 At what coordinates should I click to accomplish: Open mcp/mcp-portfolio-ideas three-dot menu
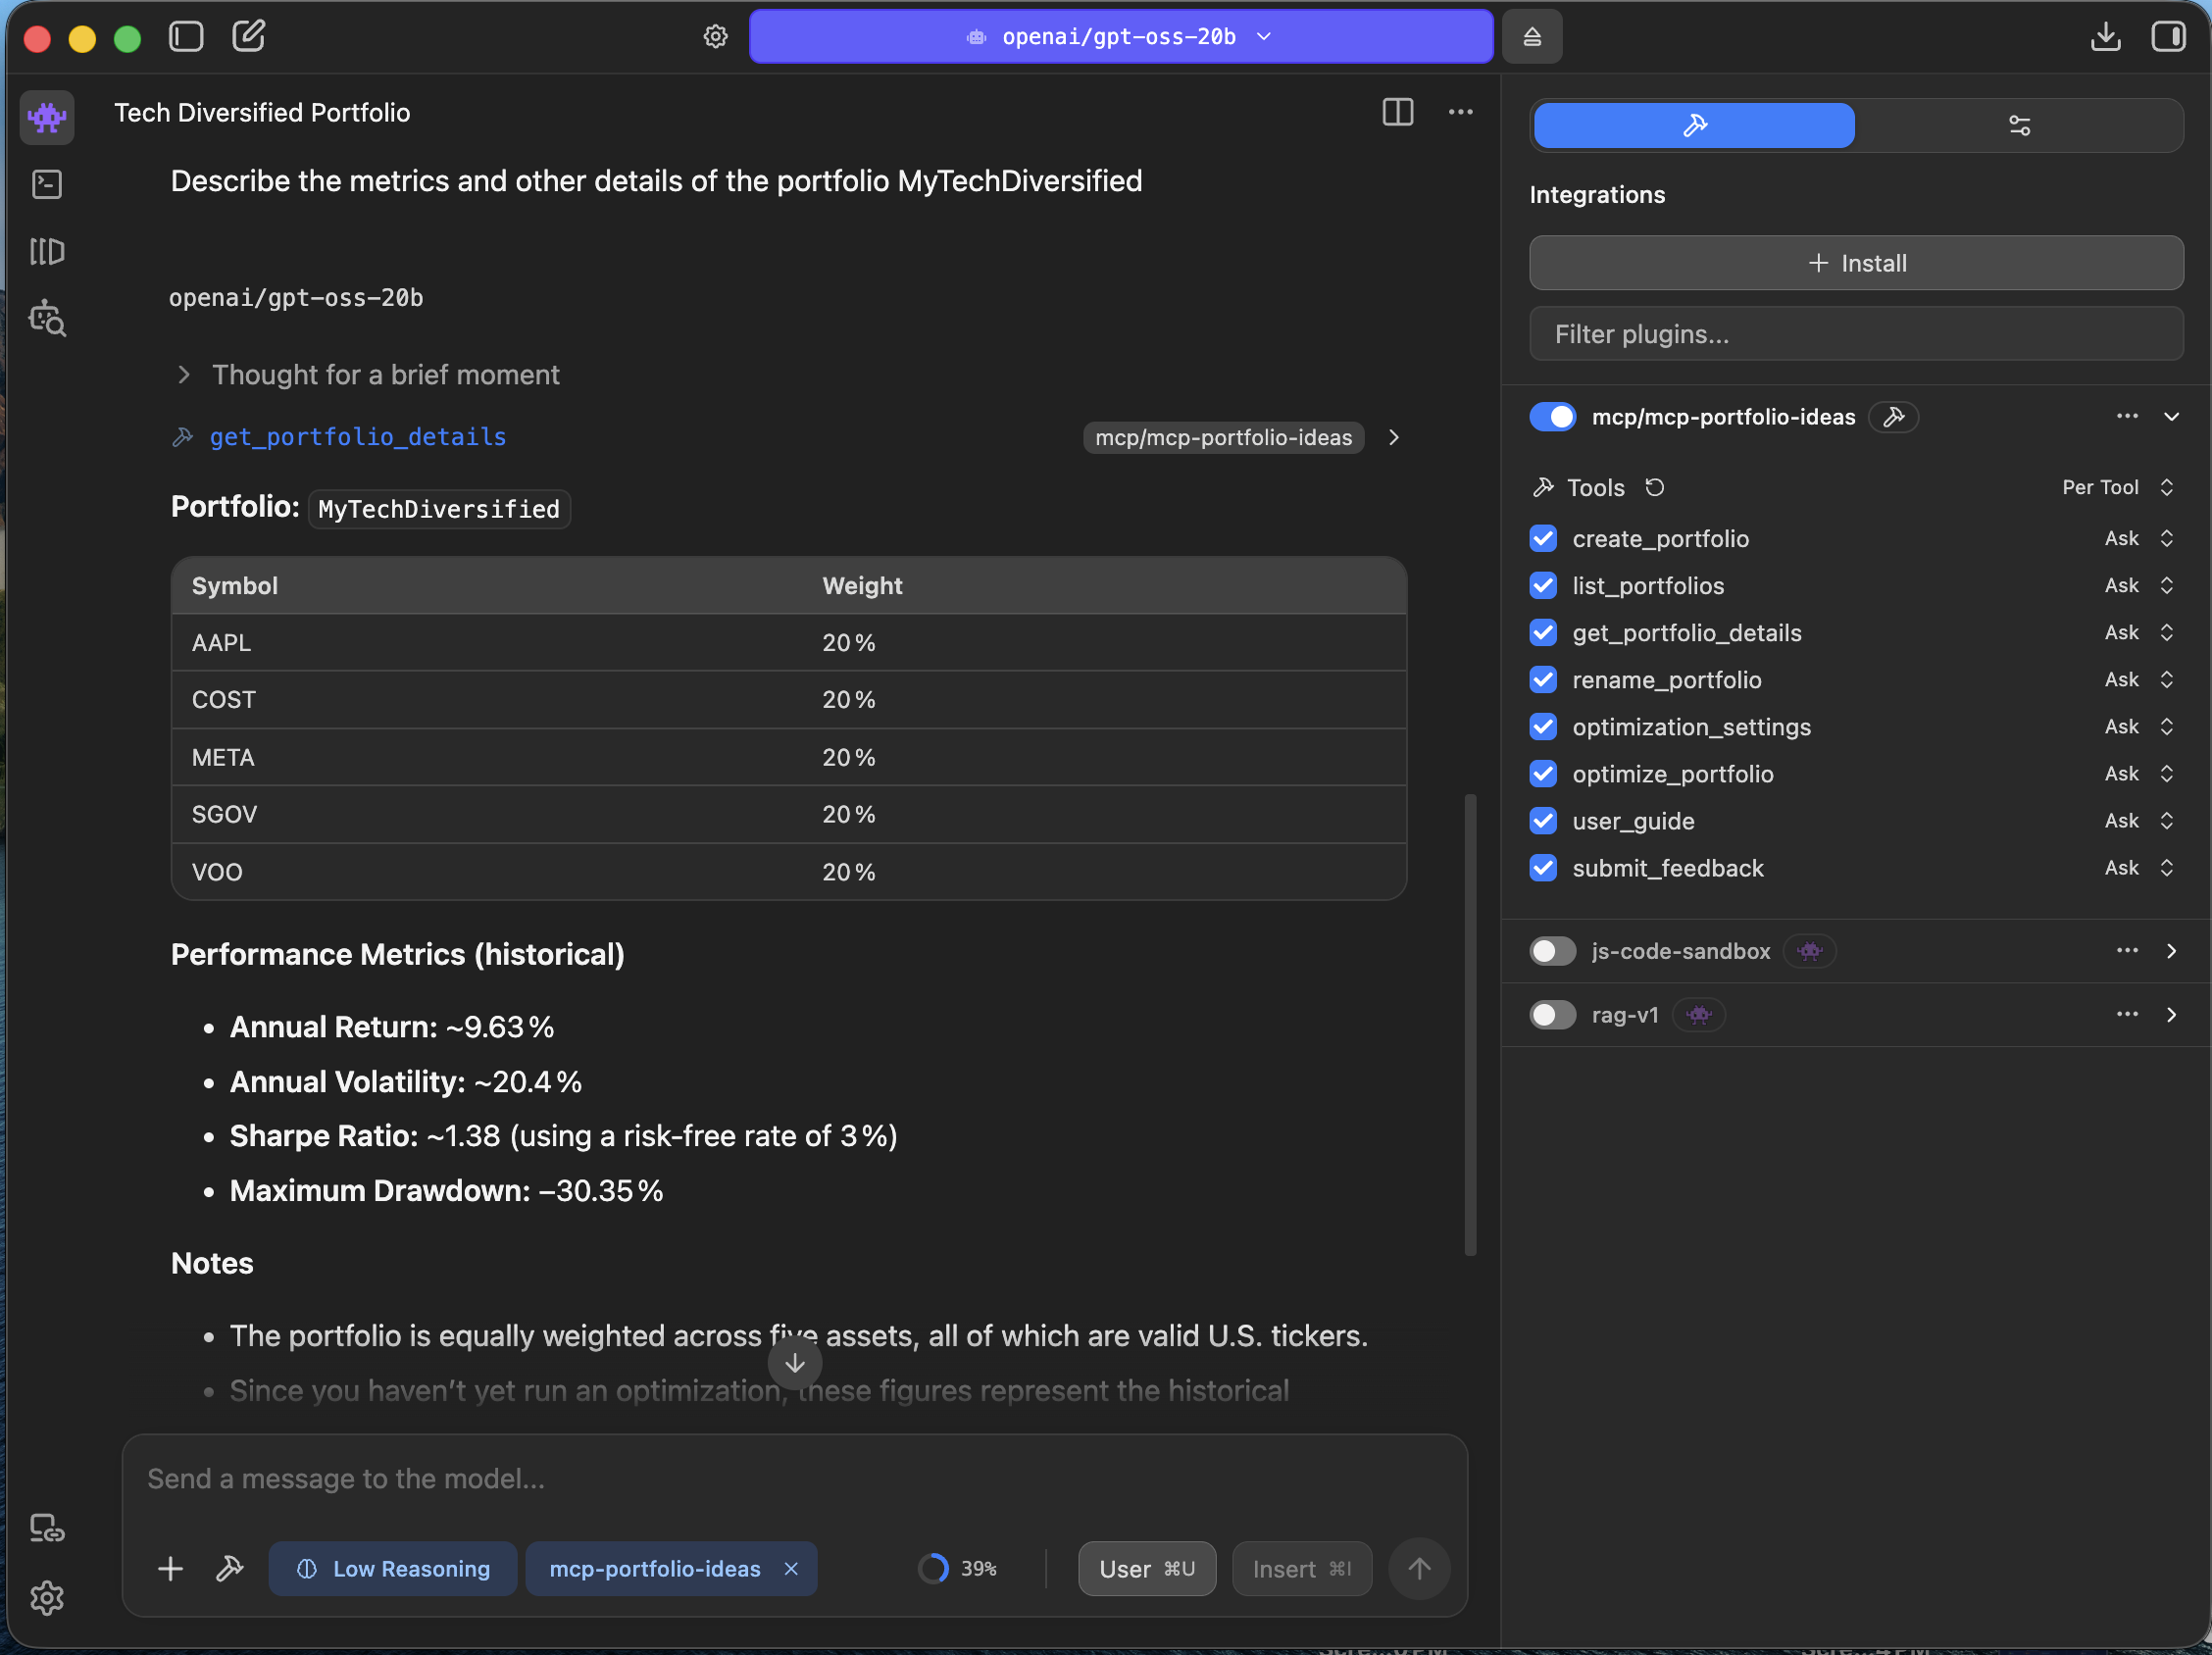[x=2127, y=417]
